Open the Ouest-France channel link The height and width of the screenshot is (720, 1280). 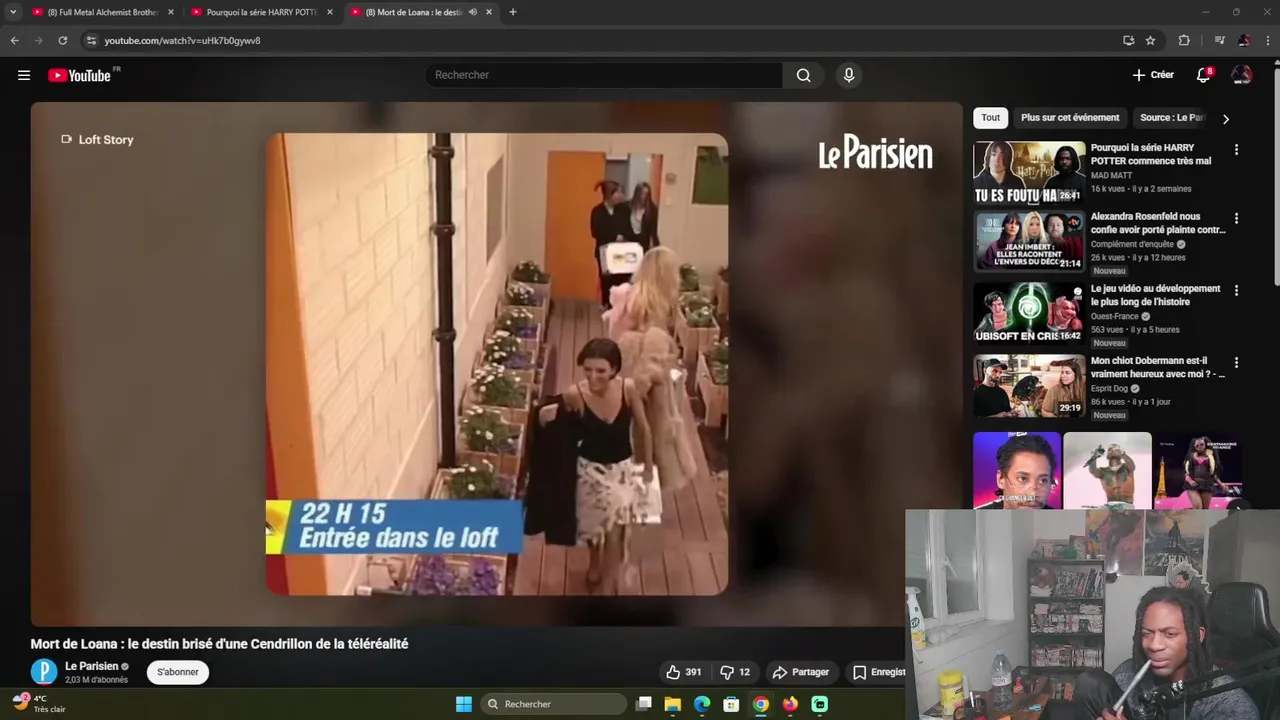point(1115,316)
